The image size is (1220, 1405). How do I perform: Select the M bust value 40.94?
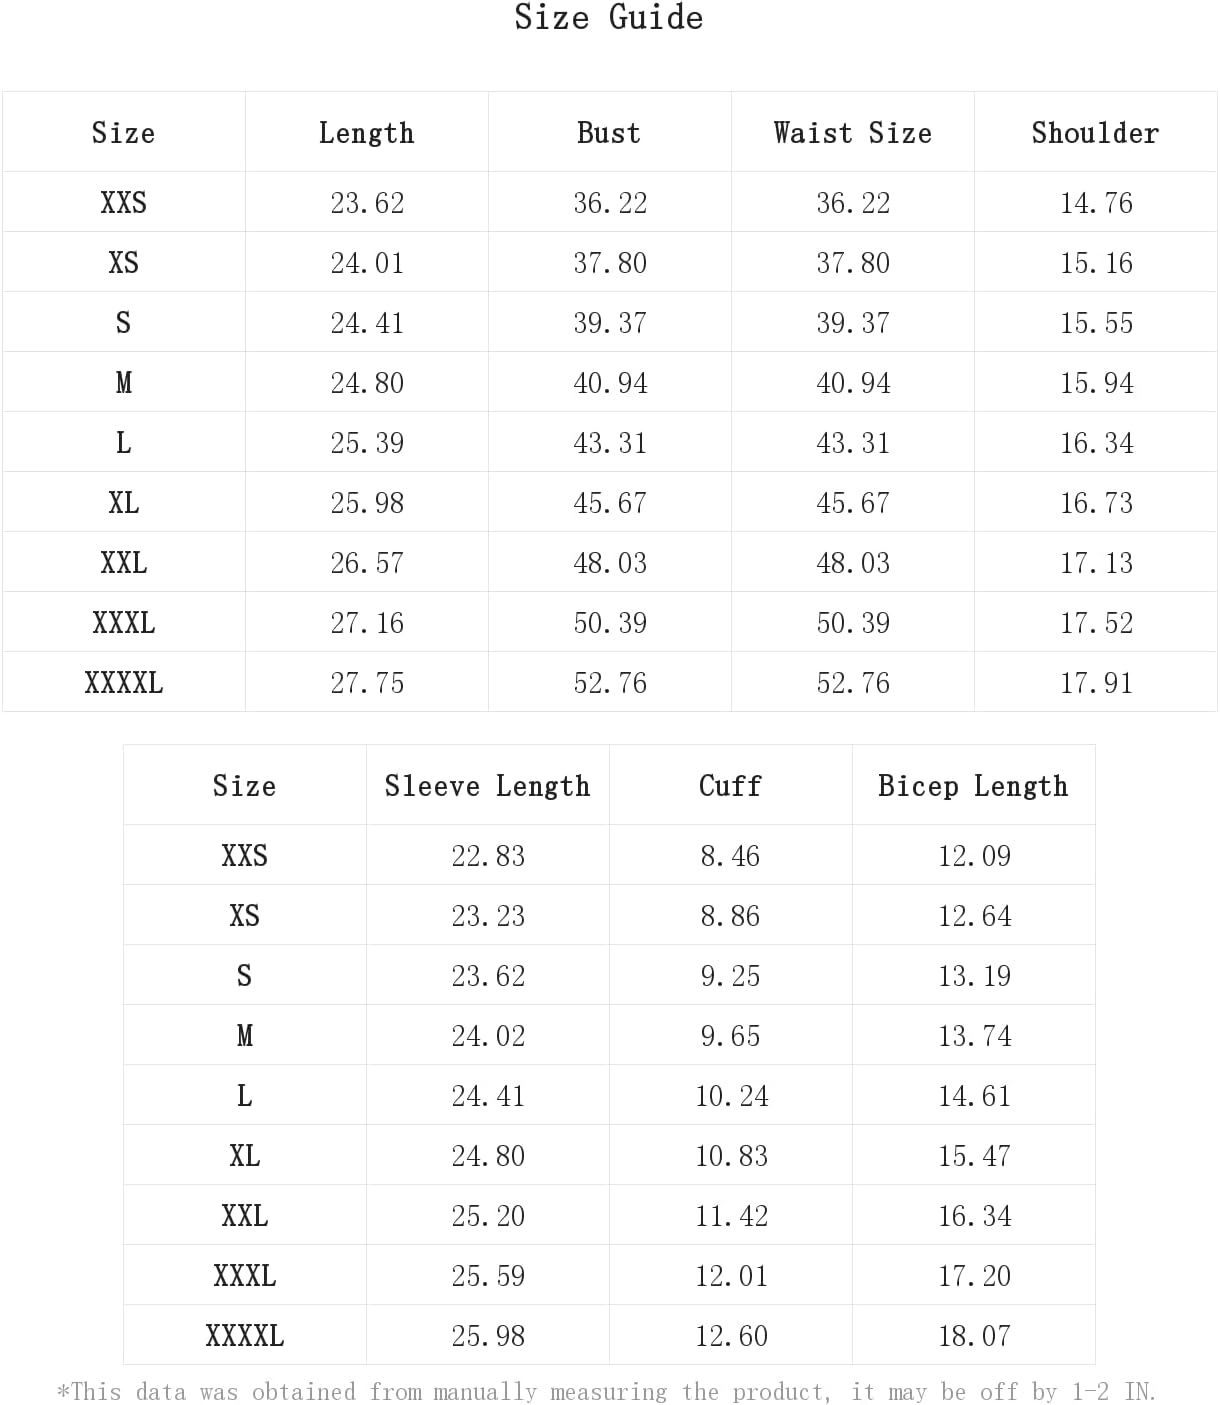(610, 383)
